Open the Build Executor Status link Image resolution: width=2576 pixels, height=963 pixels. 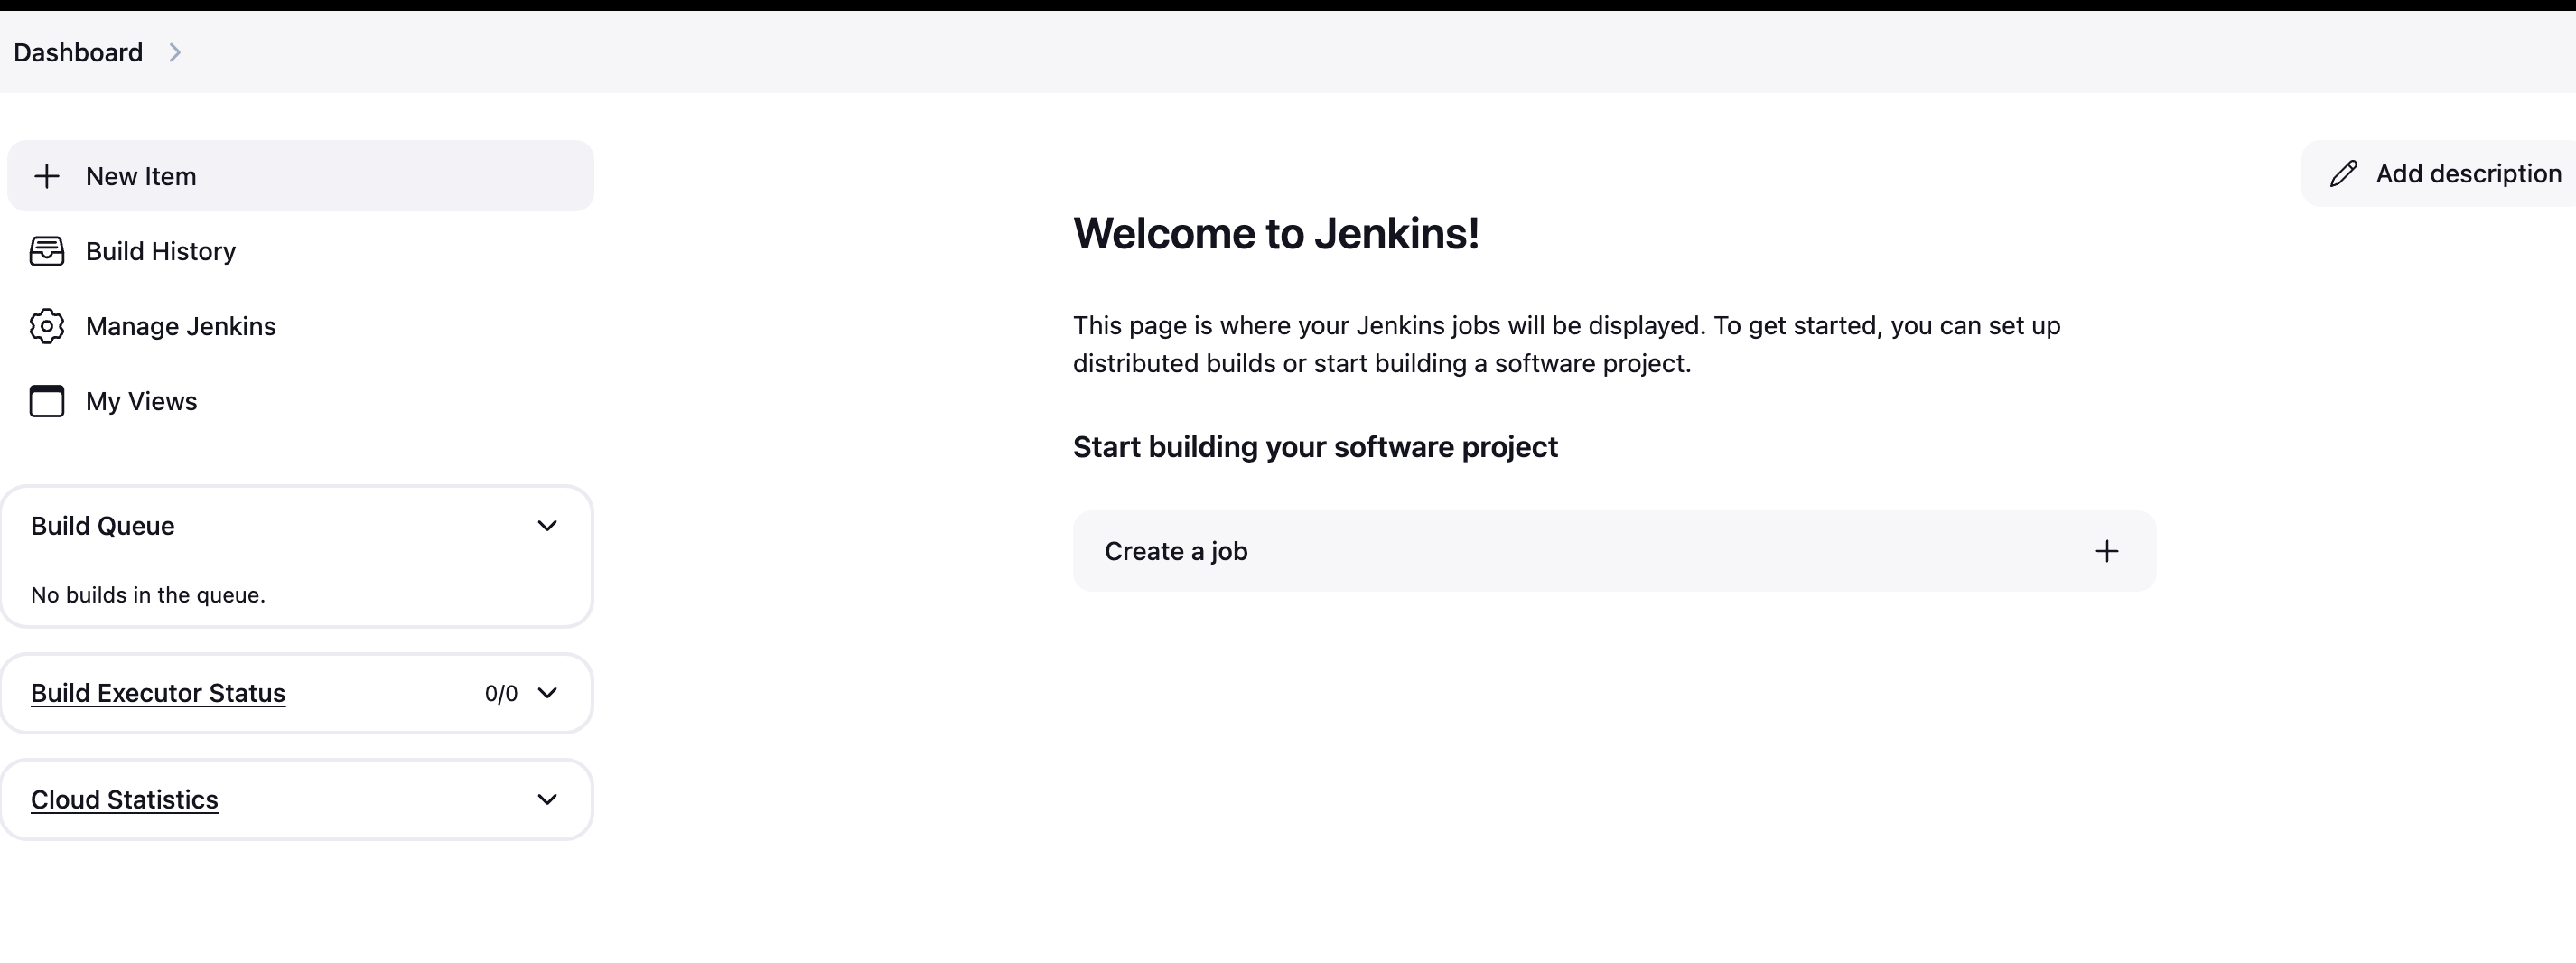coord(158,693)
